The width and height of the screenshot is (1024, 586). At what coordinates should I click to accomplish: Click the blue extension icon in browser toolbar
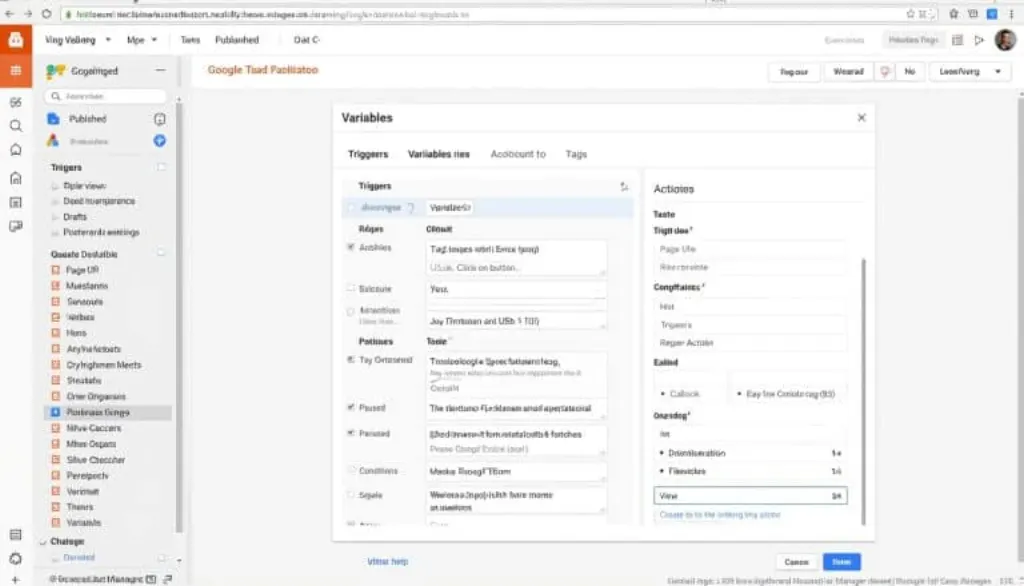992,14
